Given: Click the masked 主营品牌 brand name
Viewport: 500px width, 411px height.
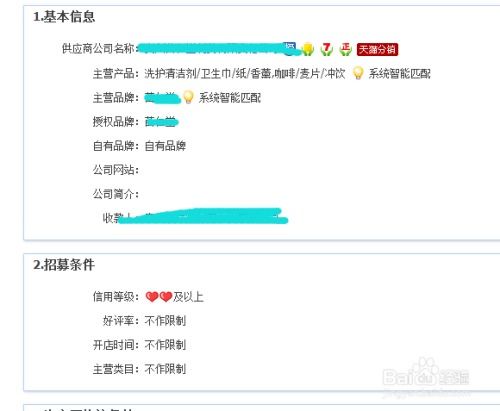Looking at the screenshot, I should pyautogui.click(x=162, y=98).
